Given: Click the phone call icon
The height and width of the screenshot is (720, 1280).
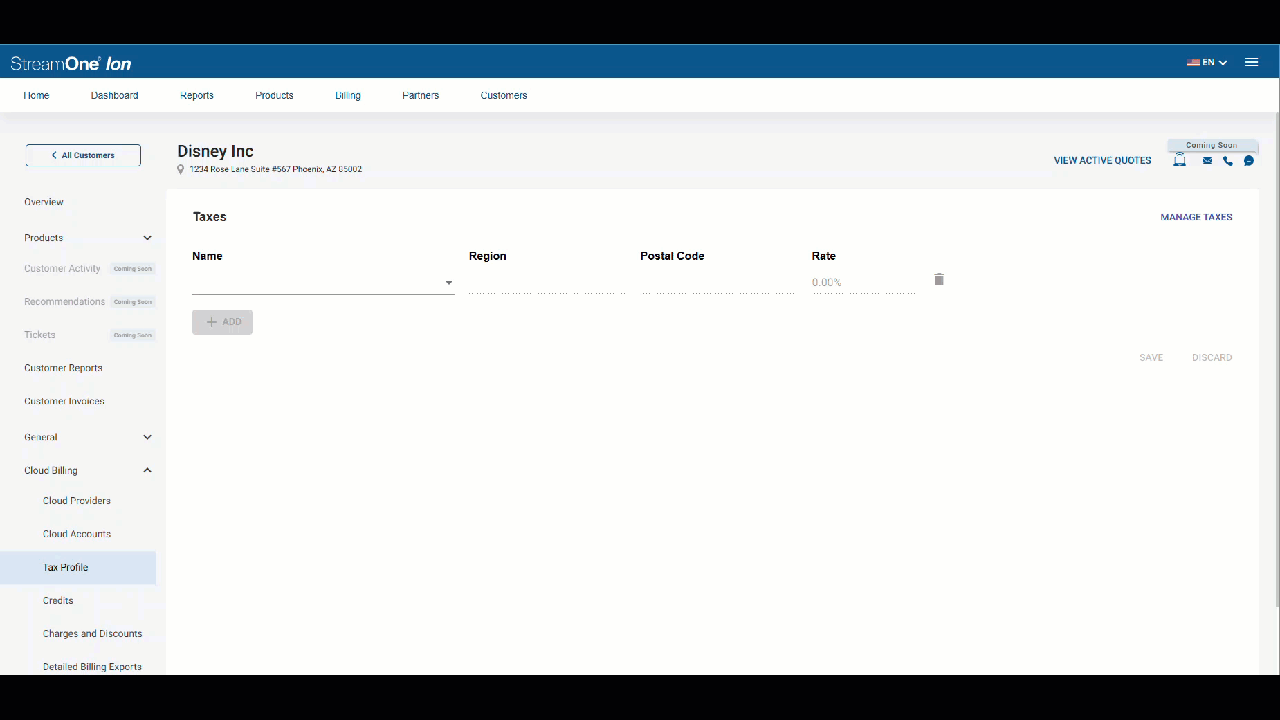Looking at the screenshot, I should [1228, 160].
